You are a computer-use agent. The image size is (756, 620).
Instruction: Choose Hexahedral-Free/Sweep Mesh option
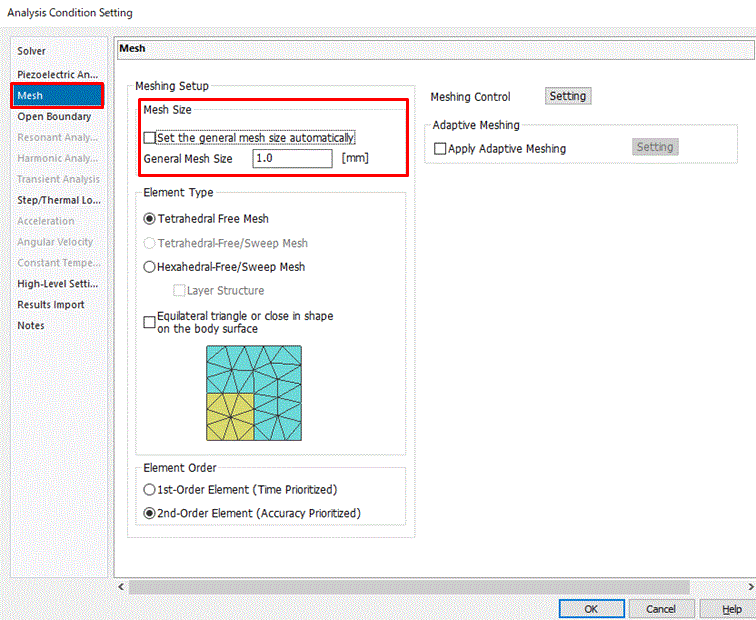pos(149,267)
